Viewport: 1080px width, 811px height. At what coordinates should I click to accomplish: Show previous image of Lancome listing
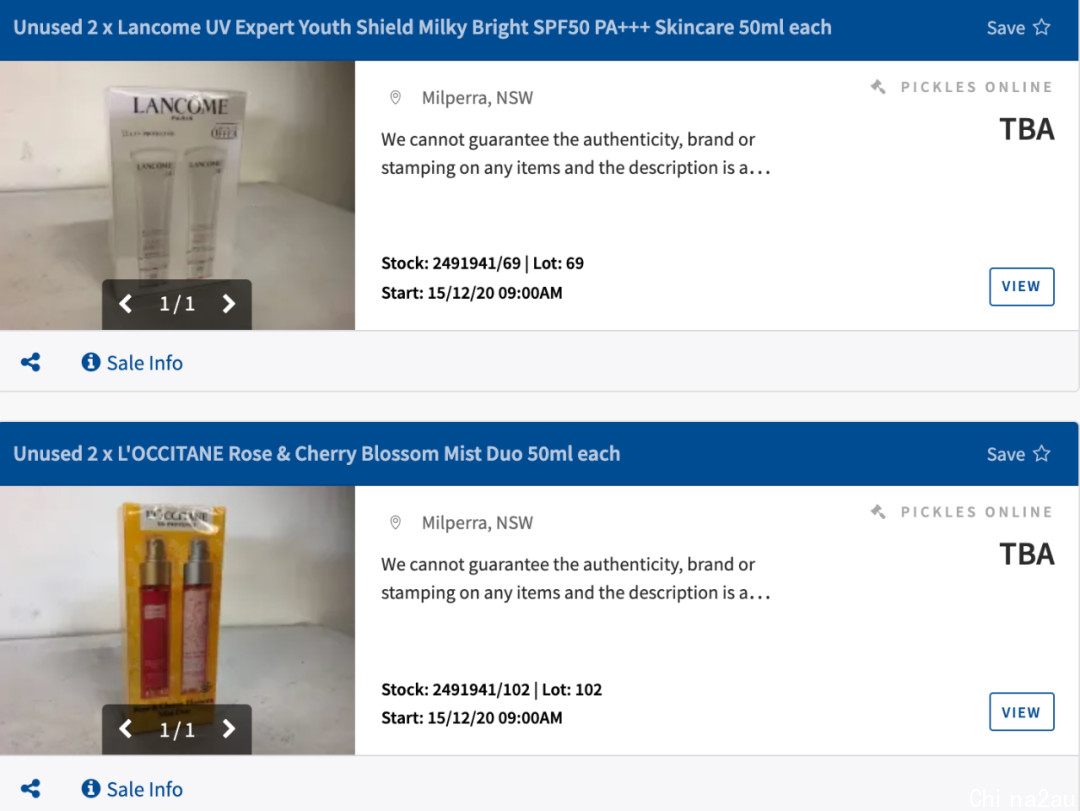[125, 304]
